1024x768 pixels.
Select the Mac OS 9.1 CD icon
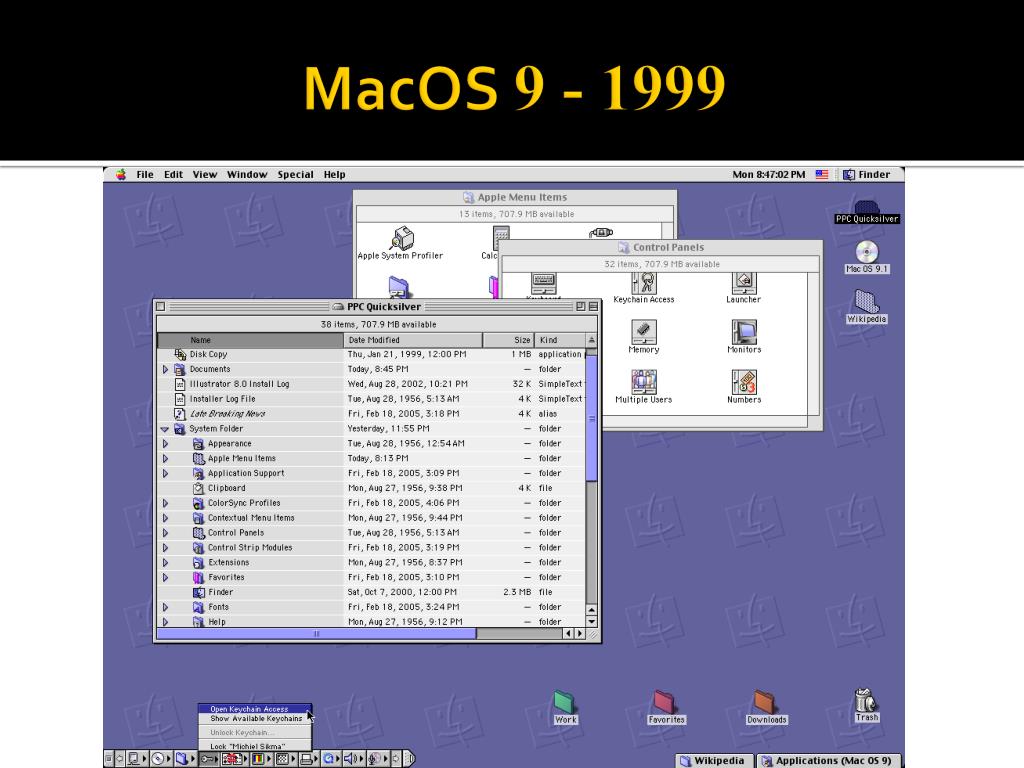867,257
